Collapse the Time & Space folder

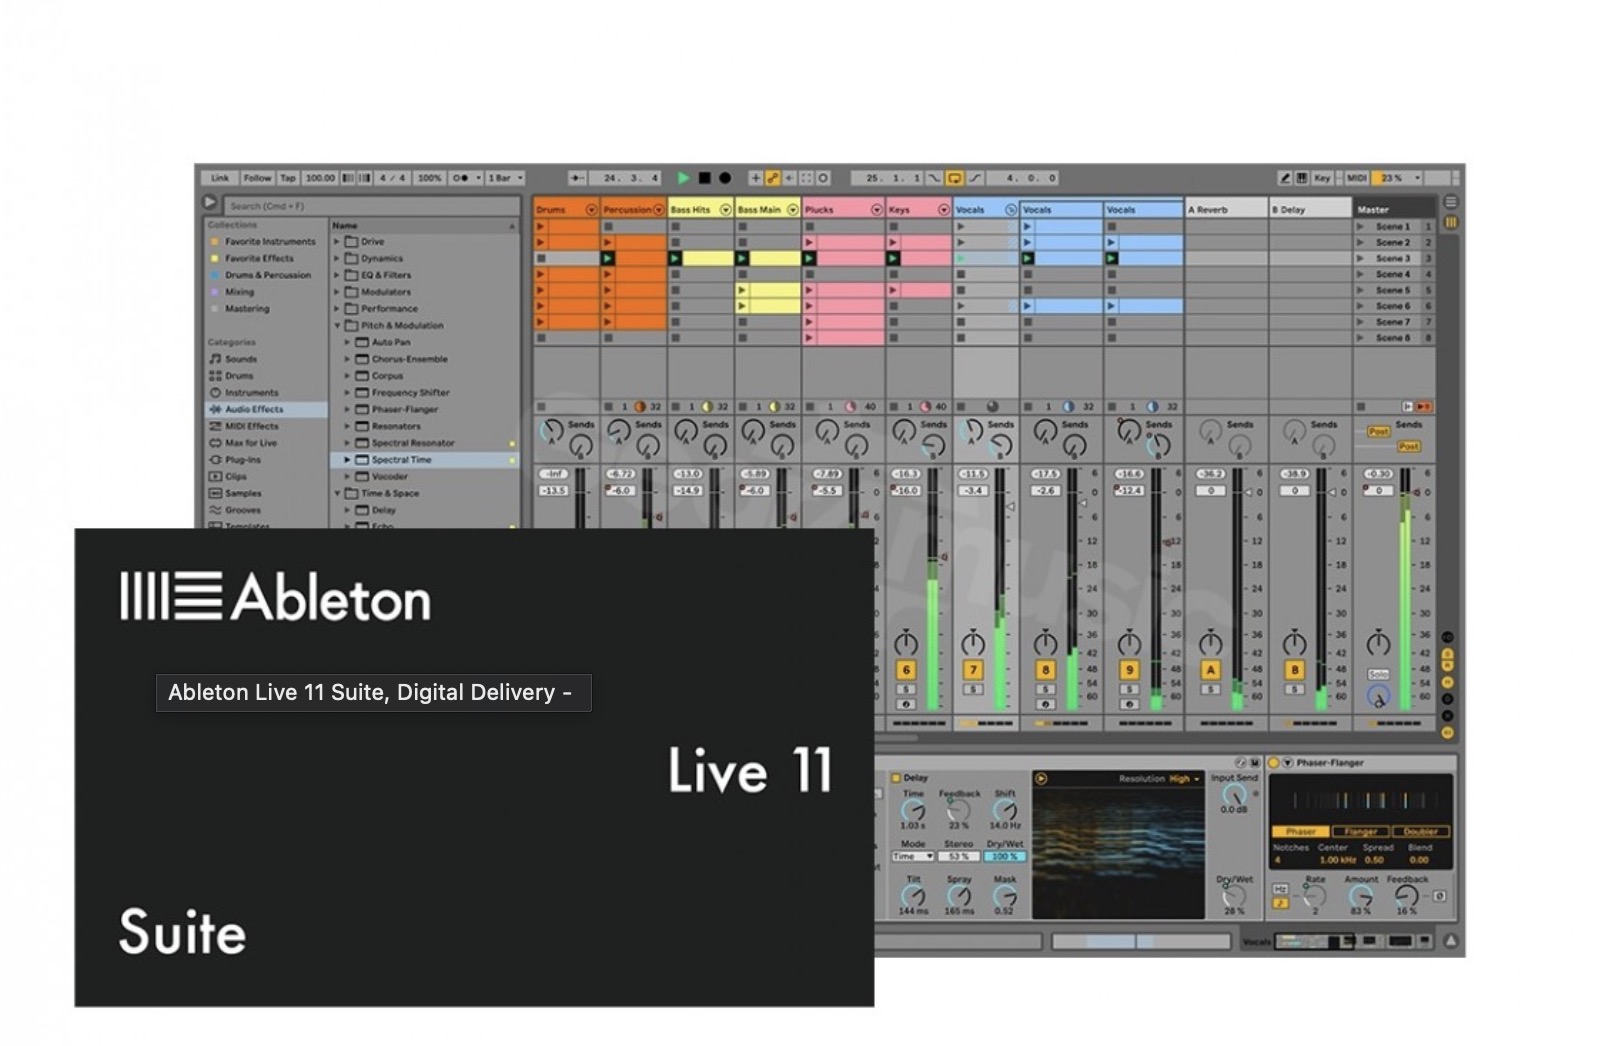tap(337, 493)
